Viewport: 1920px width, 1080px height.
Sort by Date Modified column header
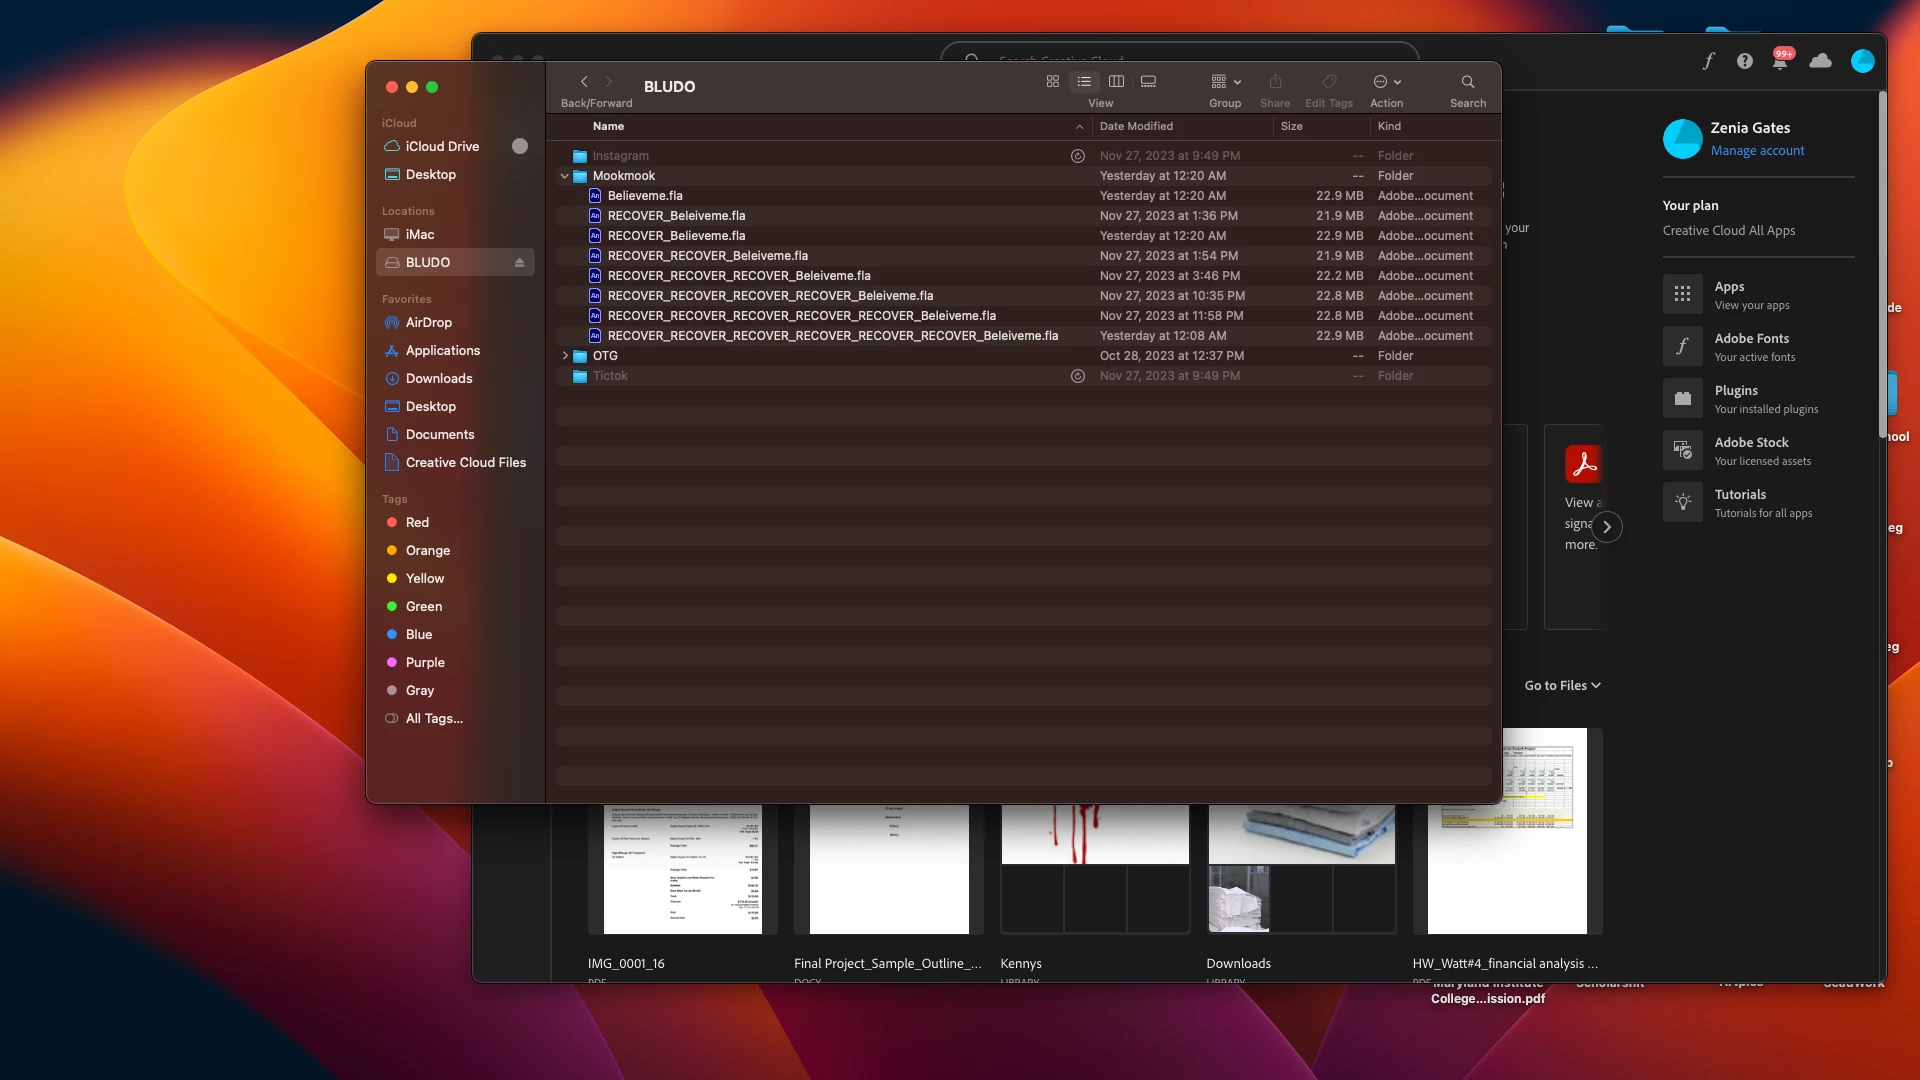coord(1136,127)
